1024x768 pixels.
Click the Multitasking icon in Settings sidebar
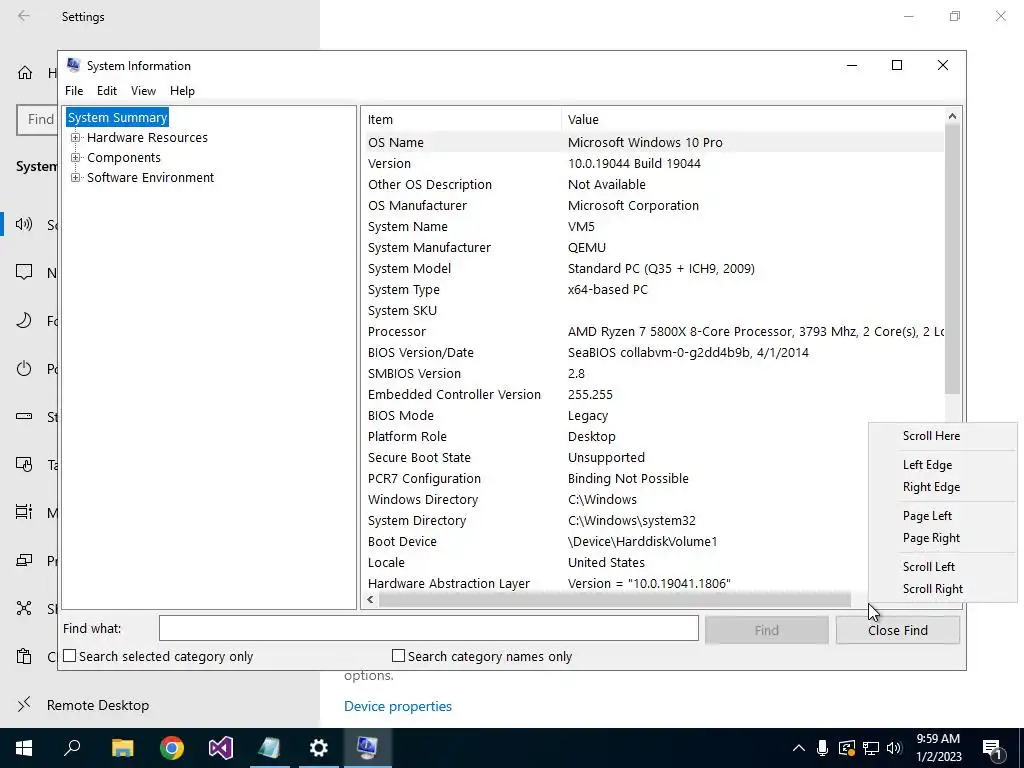tap(24, 512)
